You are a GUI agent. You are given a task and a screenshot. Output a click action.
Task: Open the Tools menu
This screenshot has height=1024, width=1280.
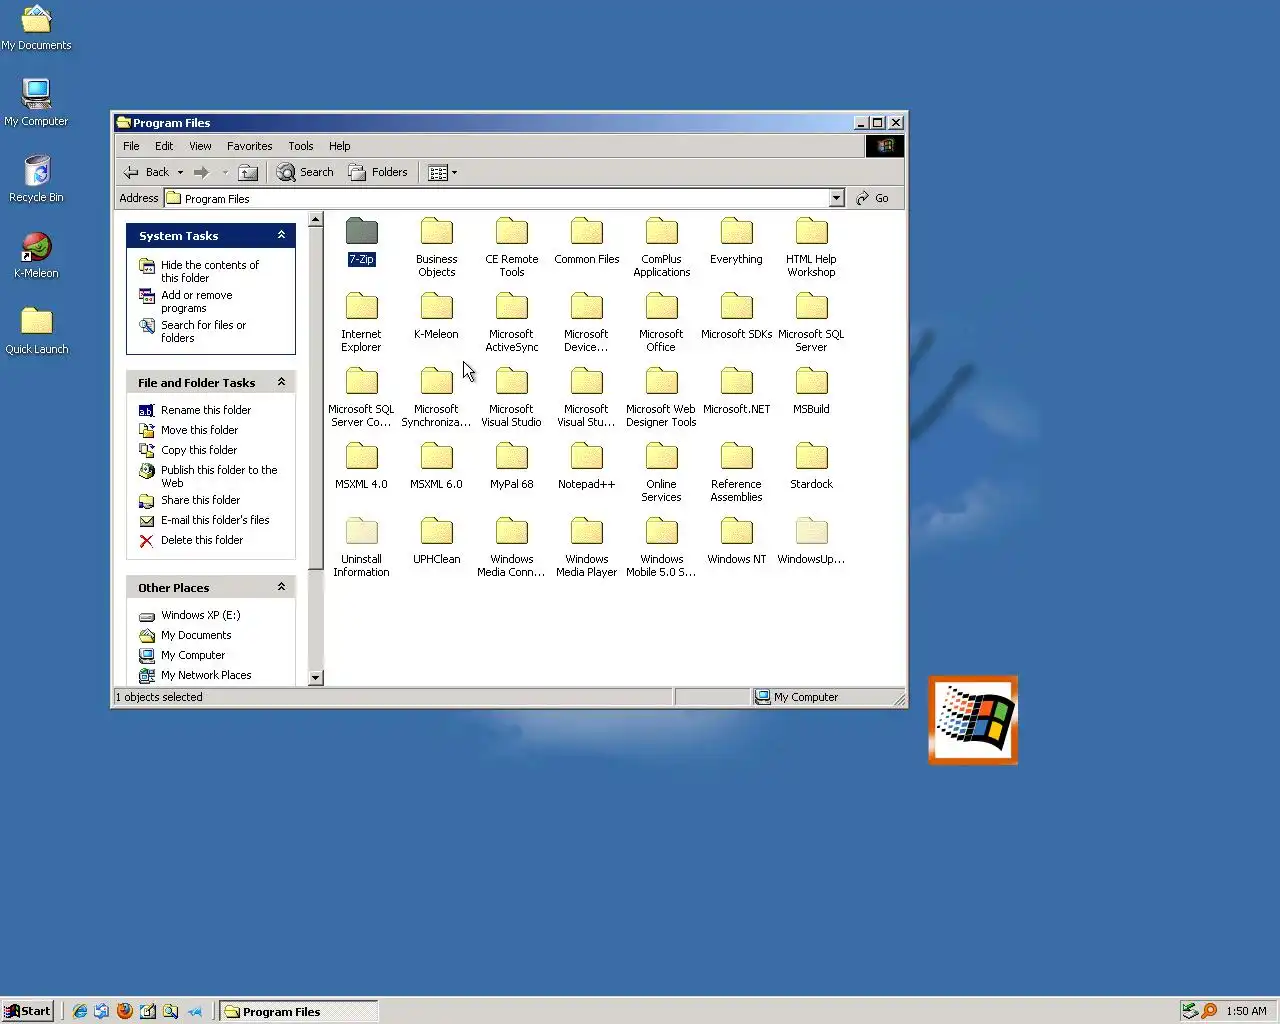(x=300, y=146)
